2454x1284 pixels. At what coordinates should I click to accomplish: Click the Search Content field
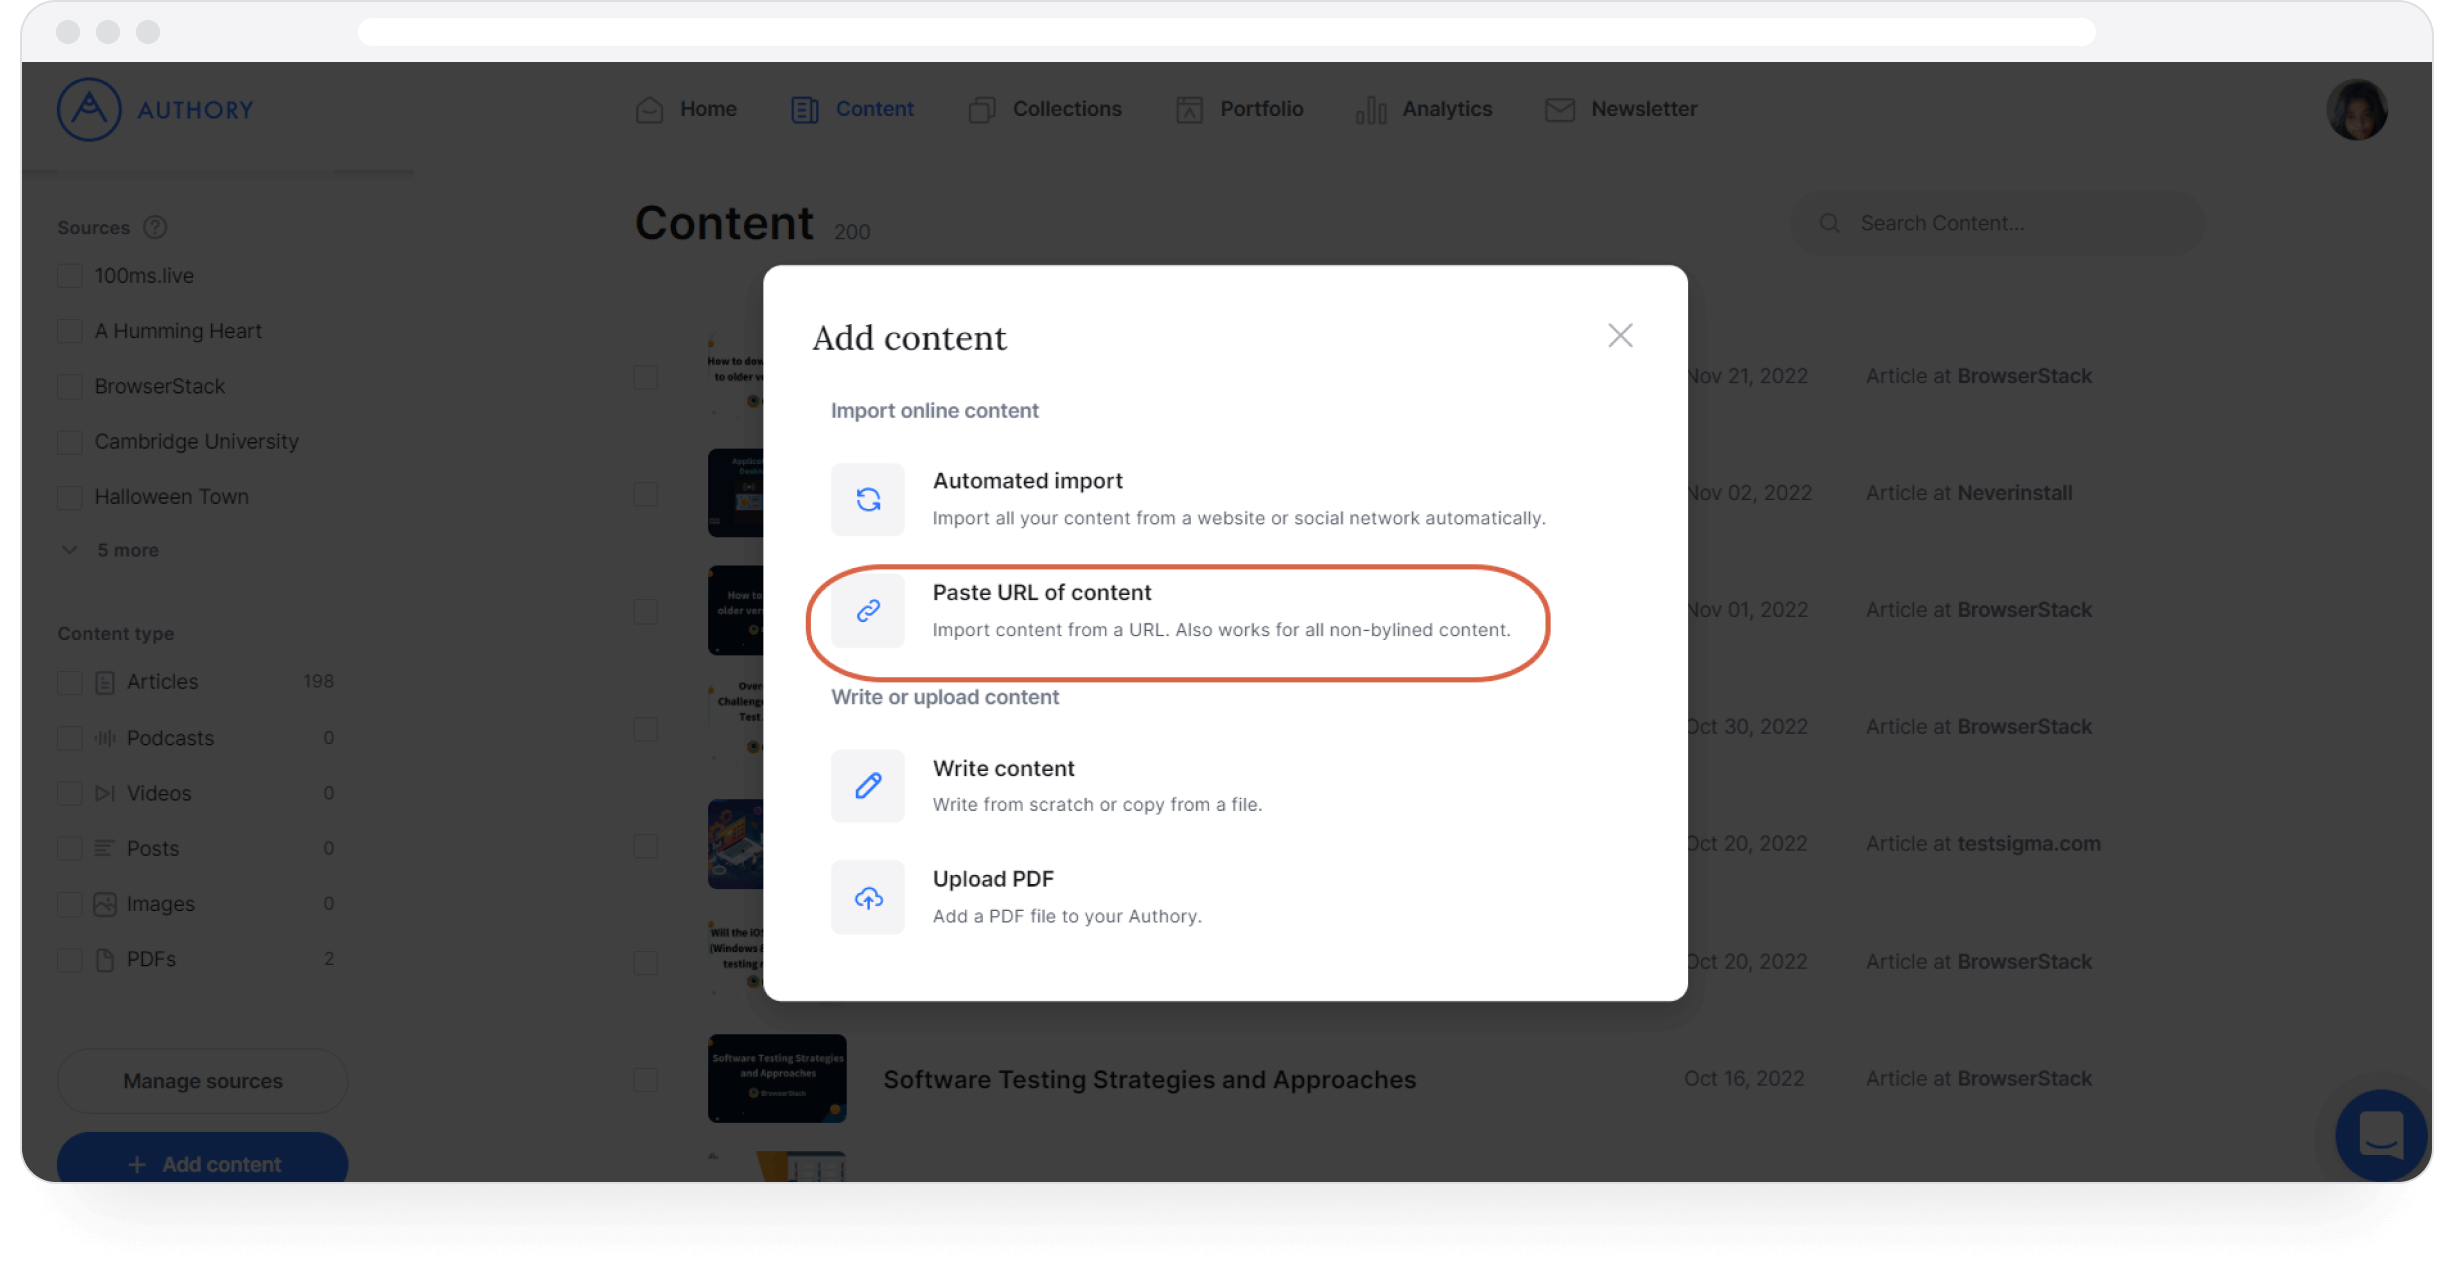1995,223
